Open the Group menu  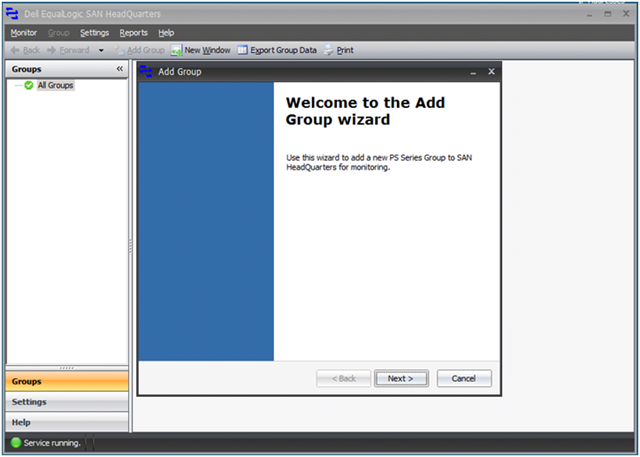coord(58,33)
